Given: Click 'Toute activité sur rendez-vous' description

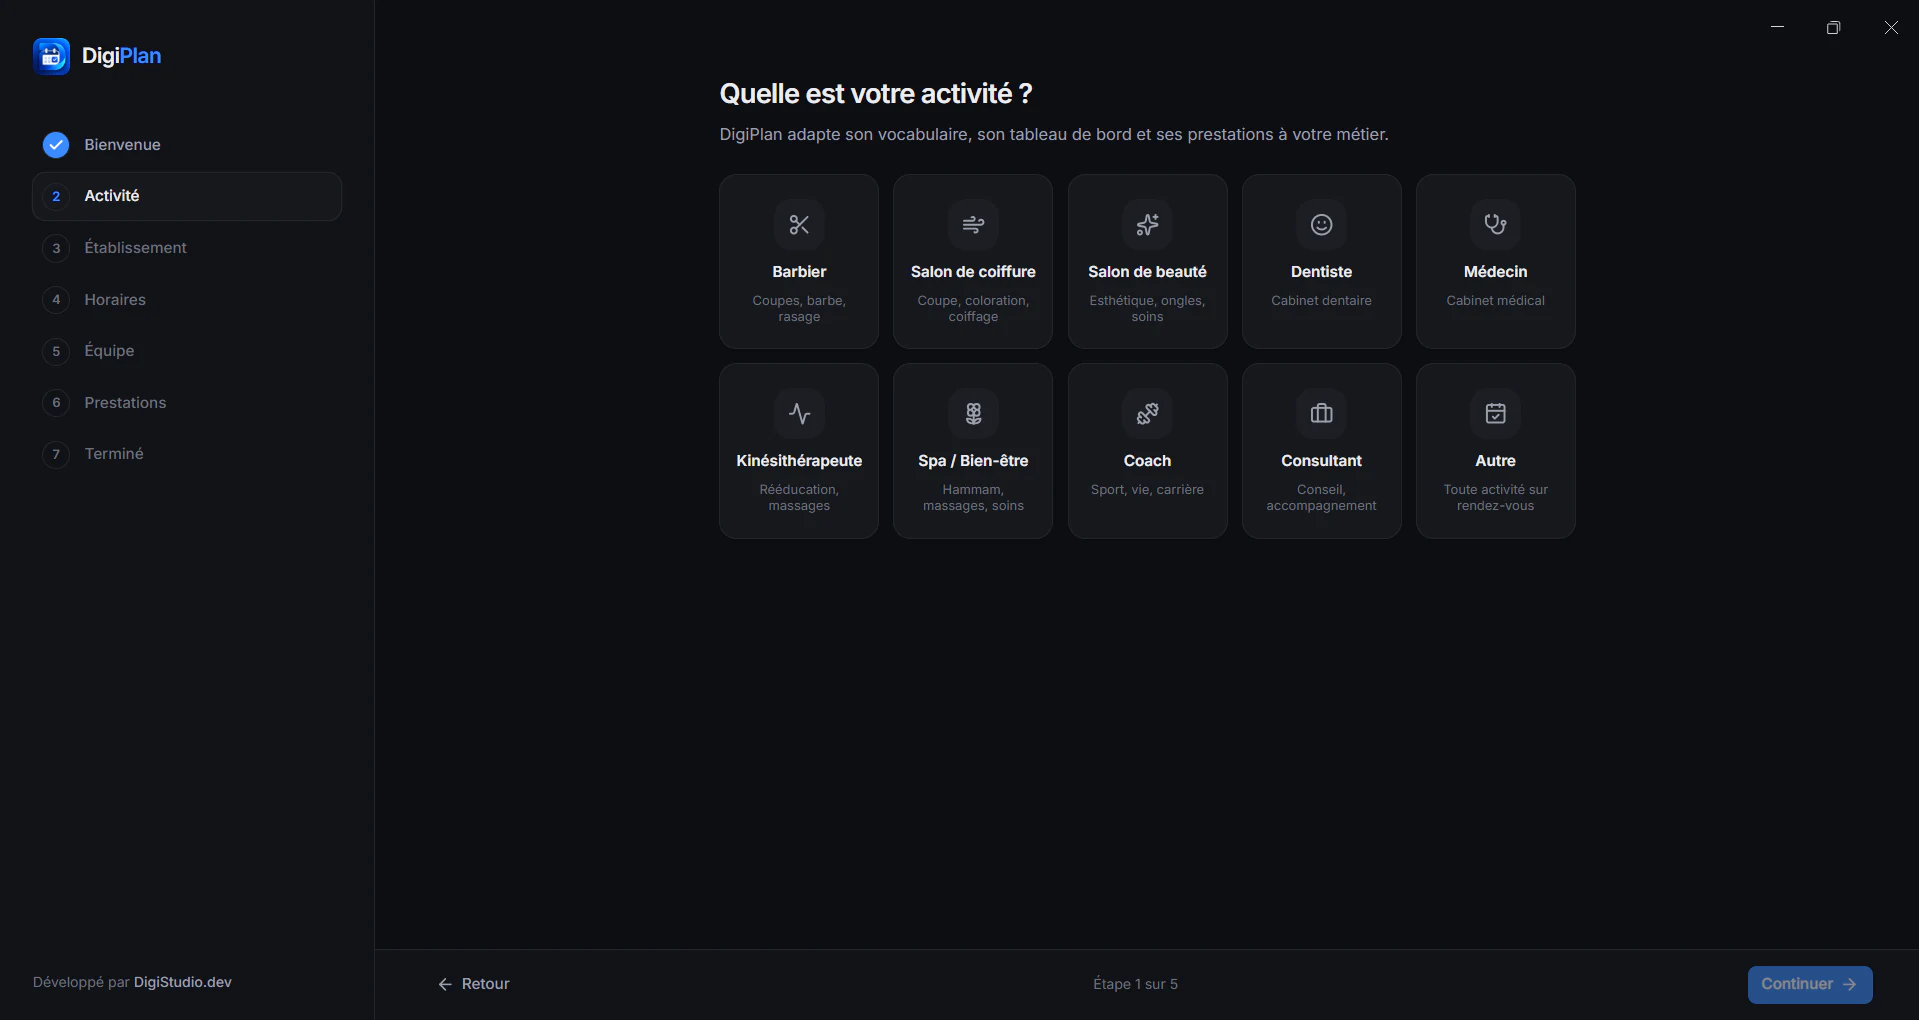Looking at the screenshot, I should (x=1495, y=498).
